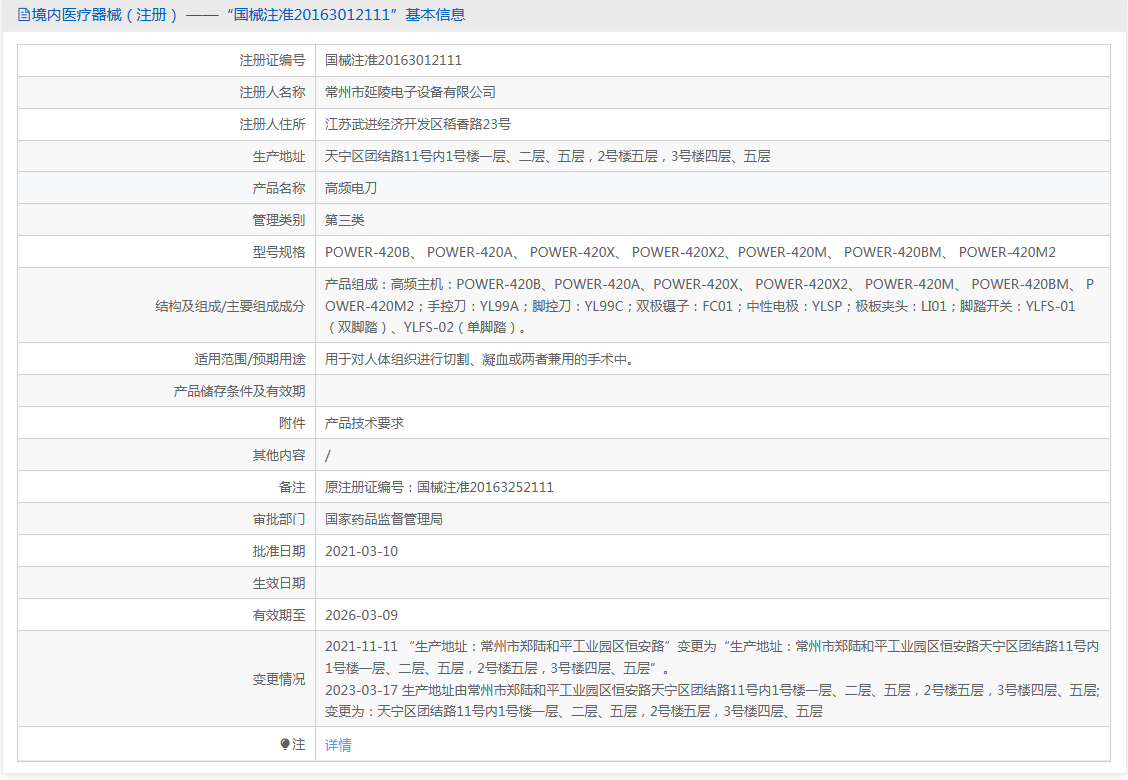Select the 国家药品监督管理局 value
This screenshot has height=780, width=1128.
click(384, 520)
